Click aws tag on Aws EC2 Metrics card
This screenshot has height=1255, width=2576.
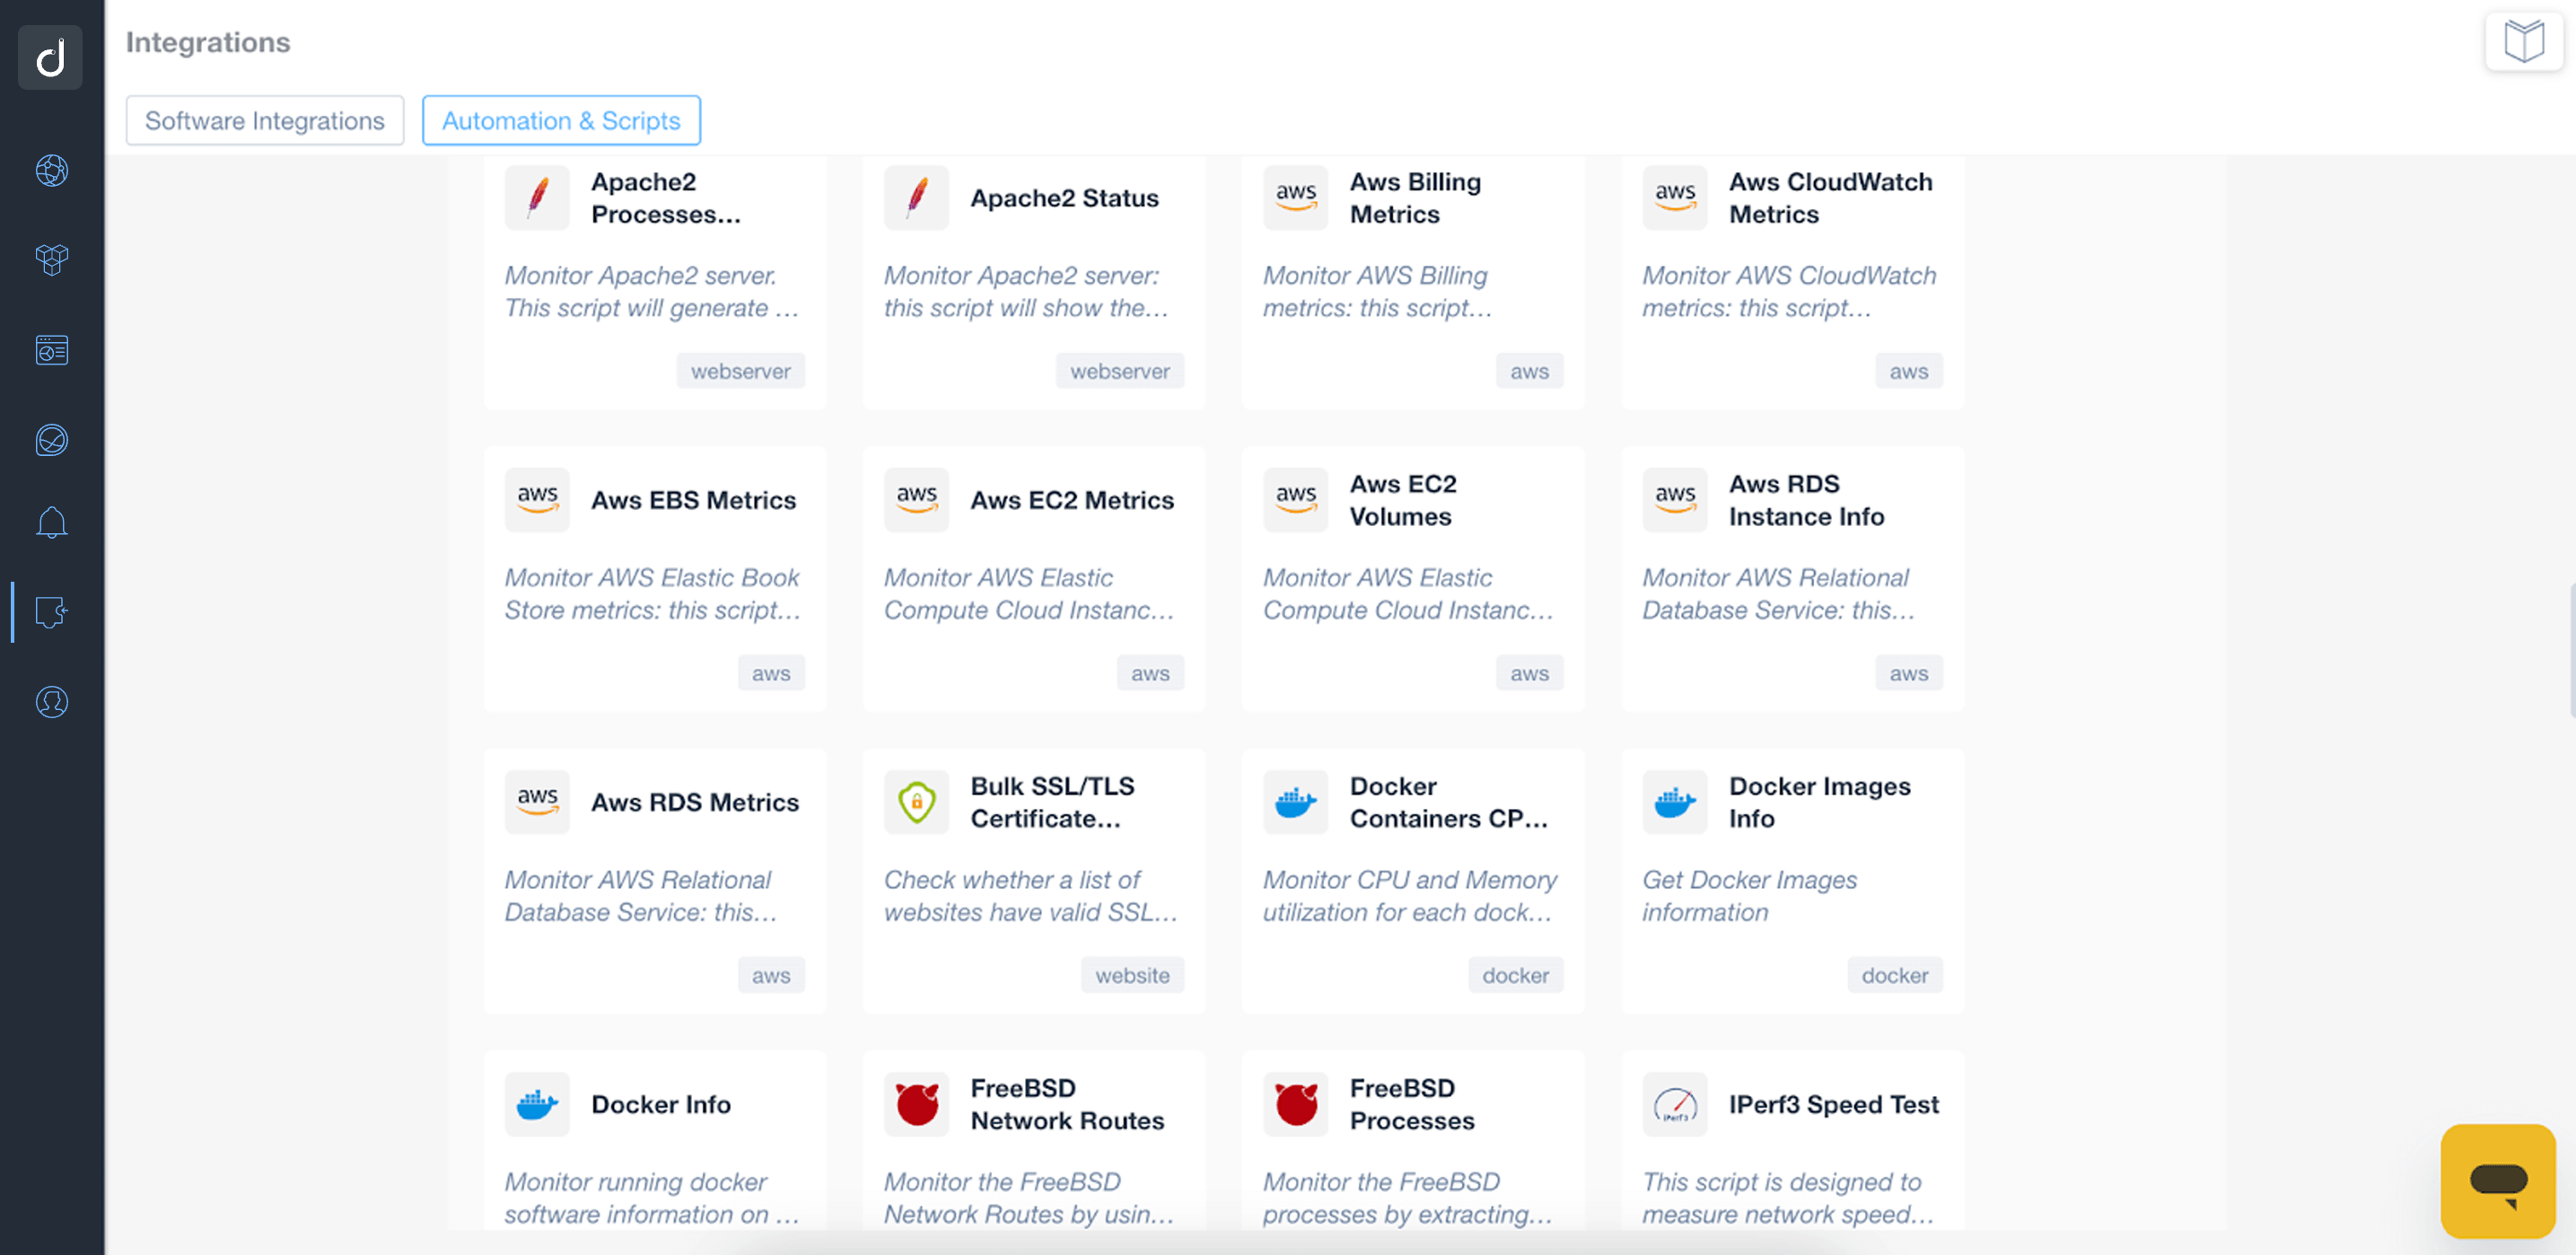coord(1150,673)
